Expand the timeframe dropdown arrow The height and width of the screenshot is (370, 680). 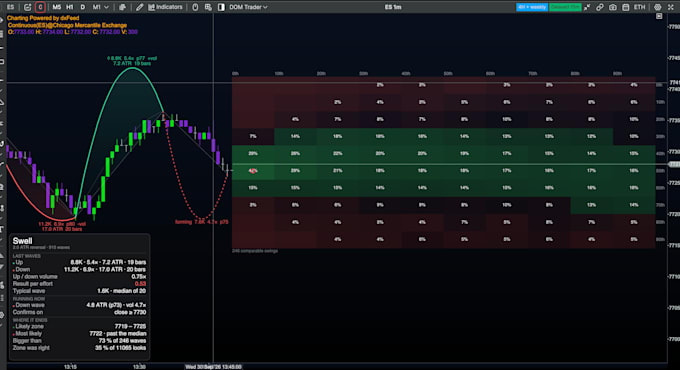106,7
